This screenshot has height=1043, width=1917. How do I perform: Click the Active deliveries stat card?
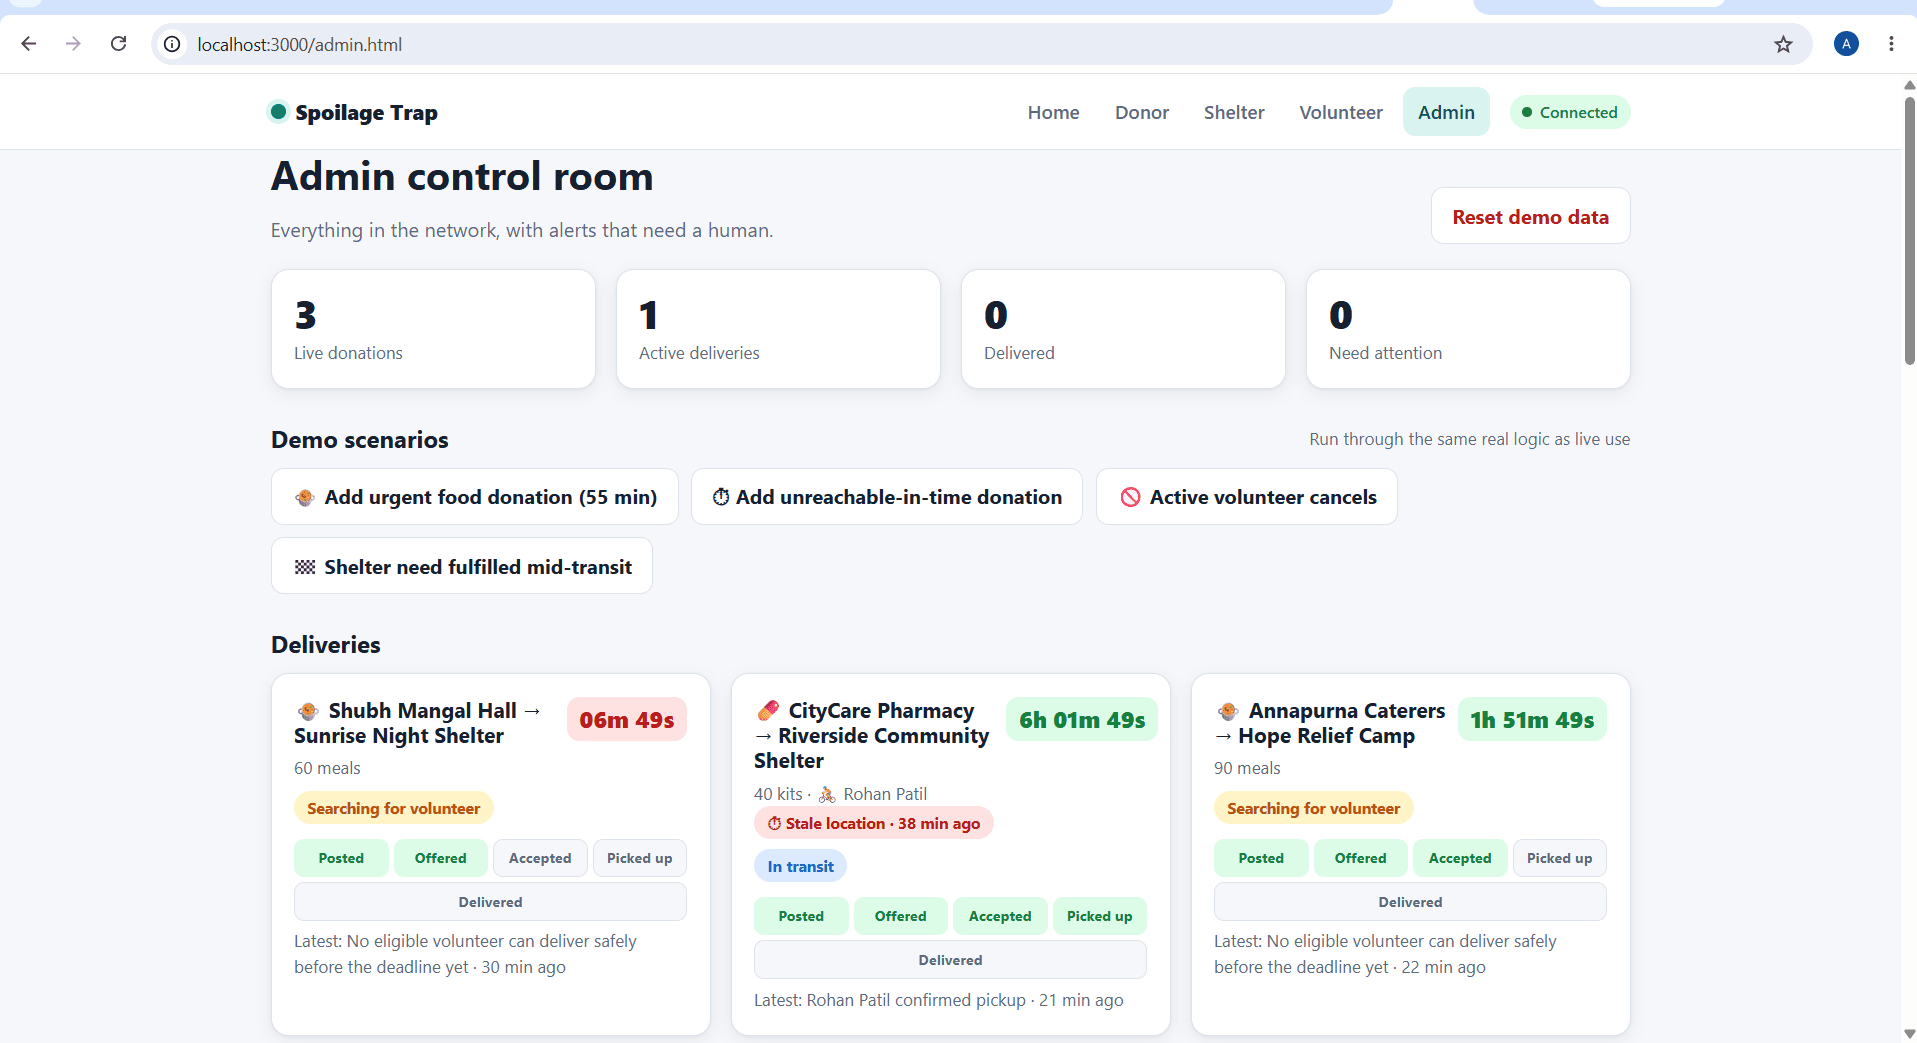point(778,329)
